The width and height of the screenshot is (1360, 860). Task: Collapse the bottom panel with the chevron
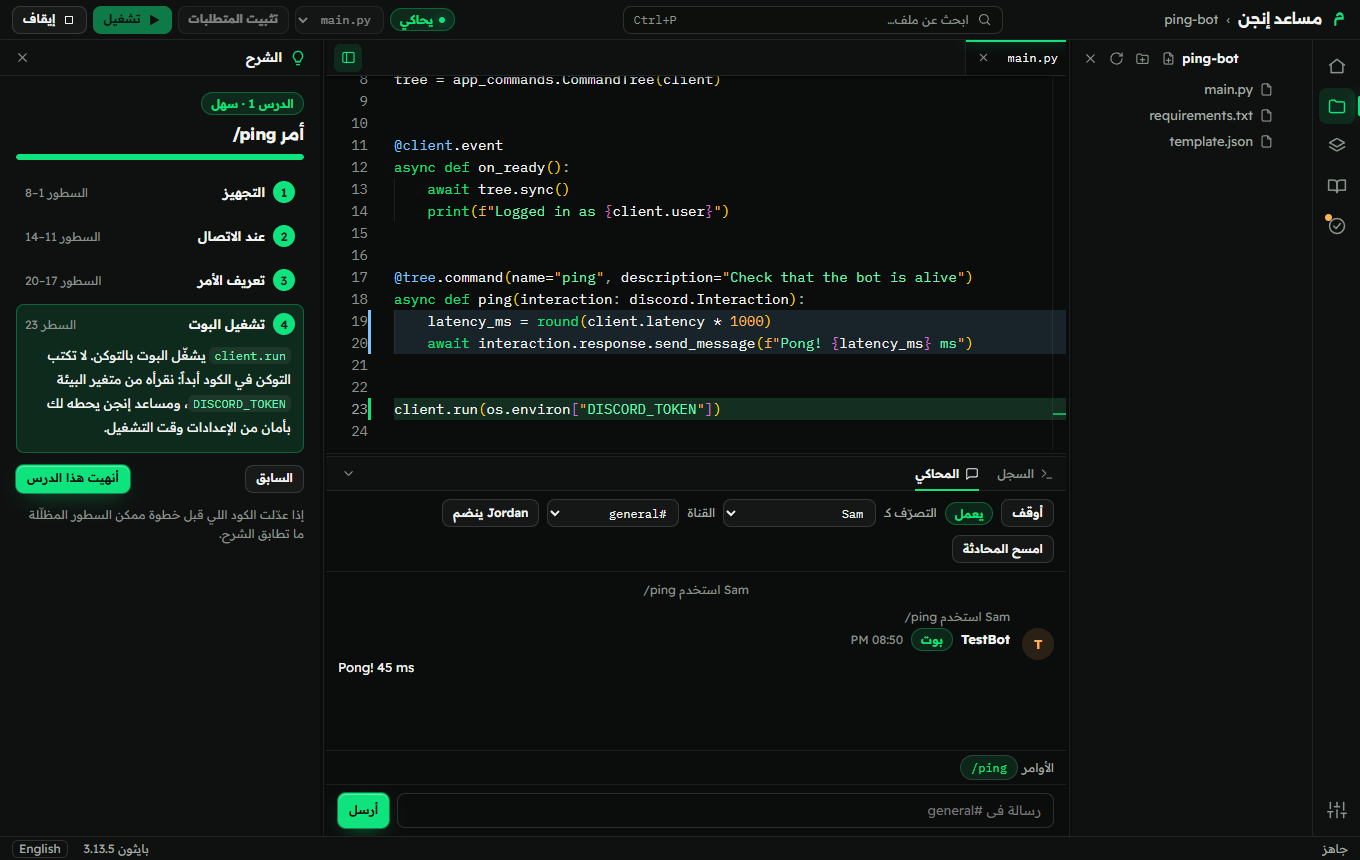(348, 473)
